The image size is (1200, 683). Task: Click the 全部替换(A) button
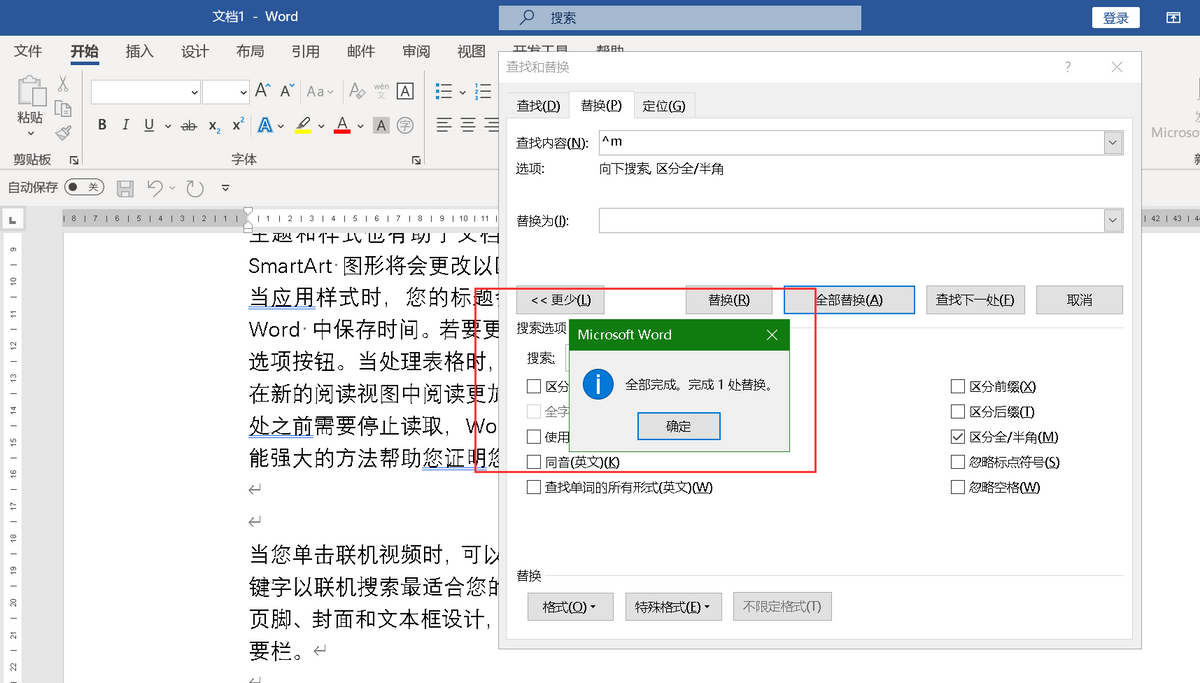[x=849, y=300]
